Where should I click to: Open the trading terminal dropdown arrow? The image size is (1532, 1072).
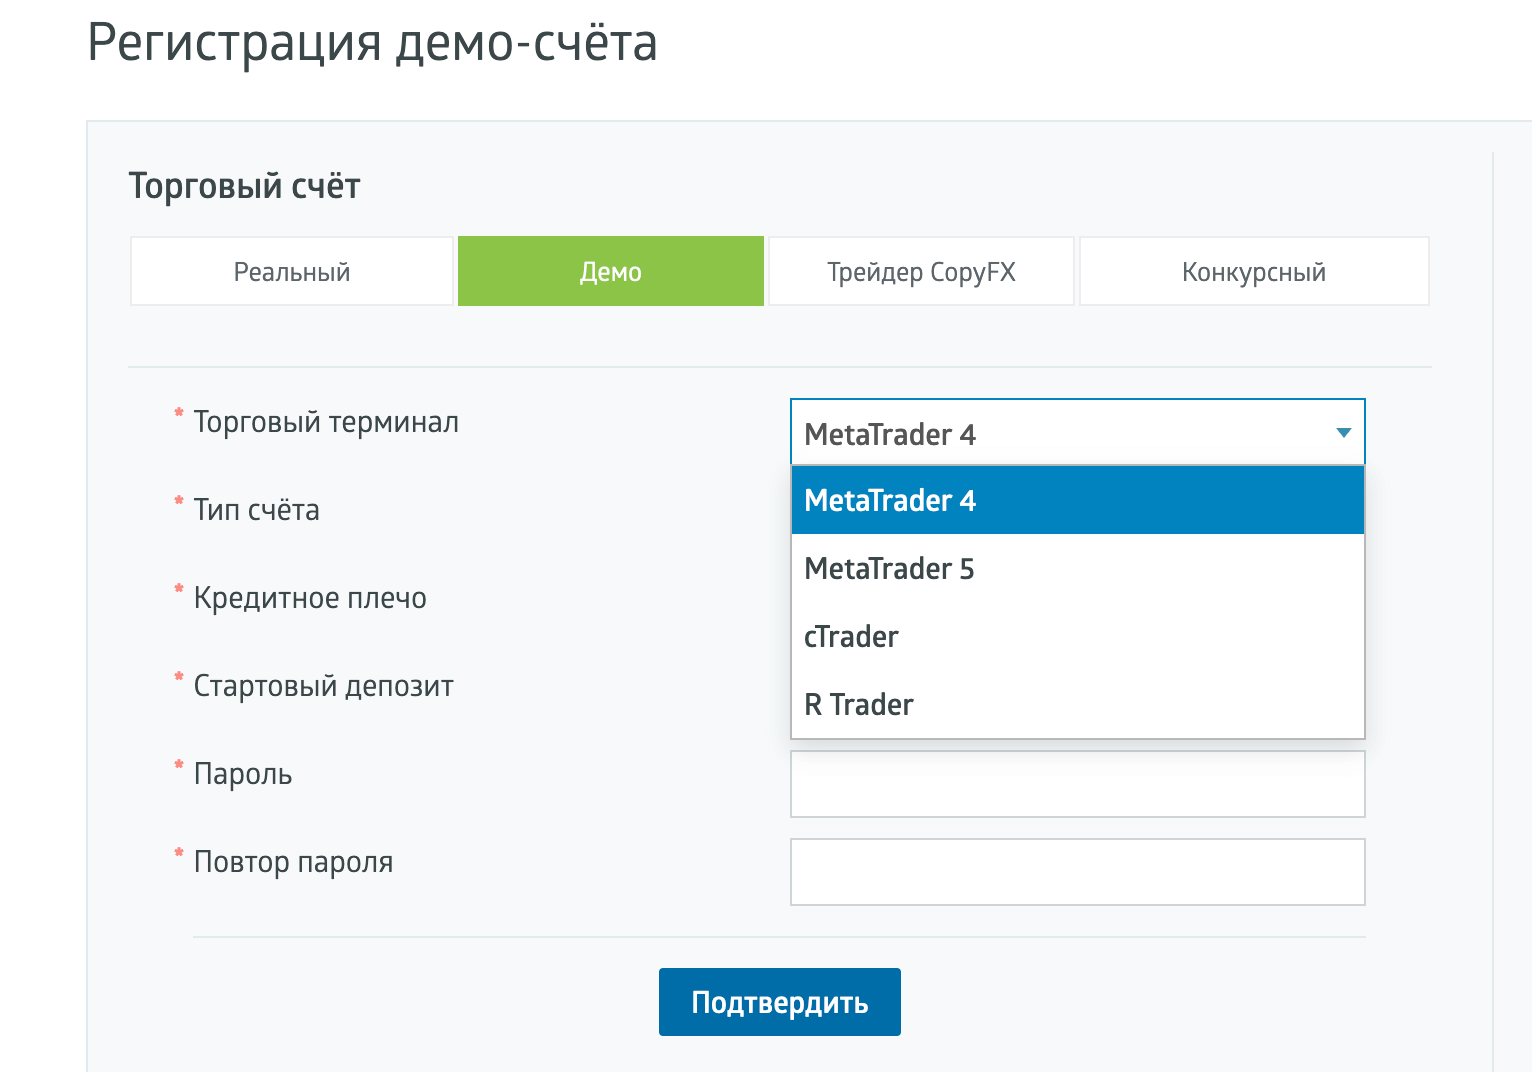click(x=1343, y=433)
